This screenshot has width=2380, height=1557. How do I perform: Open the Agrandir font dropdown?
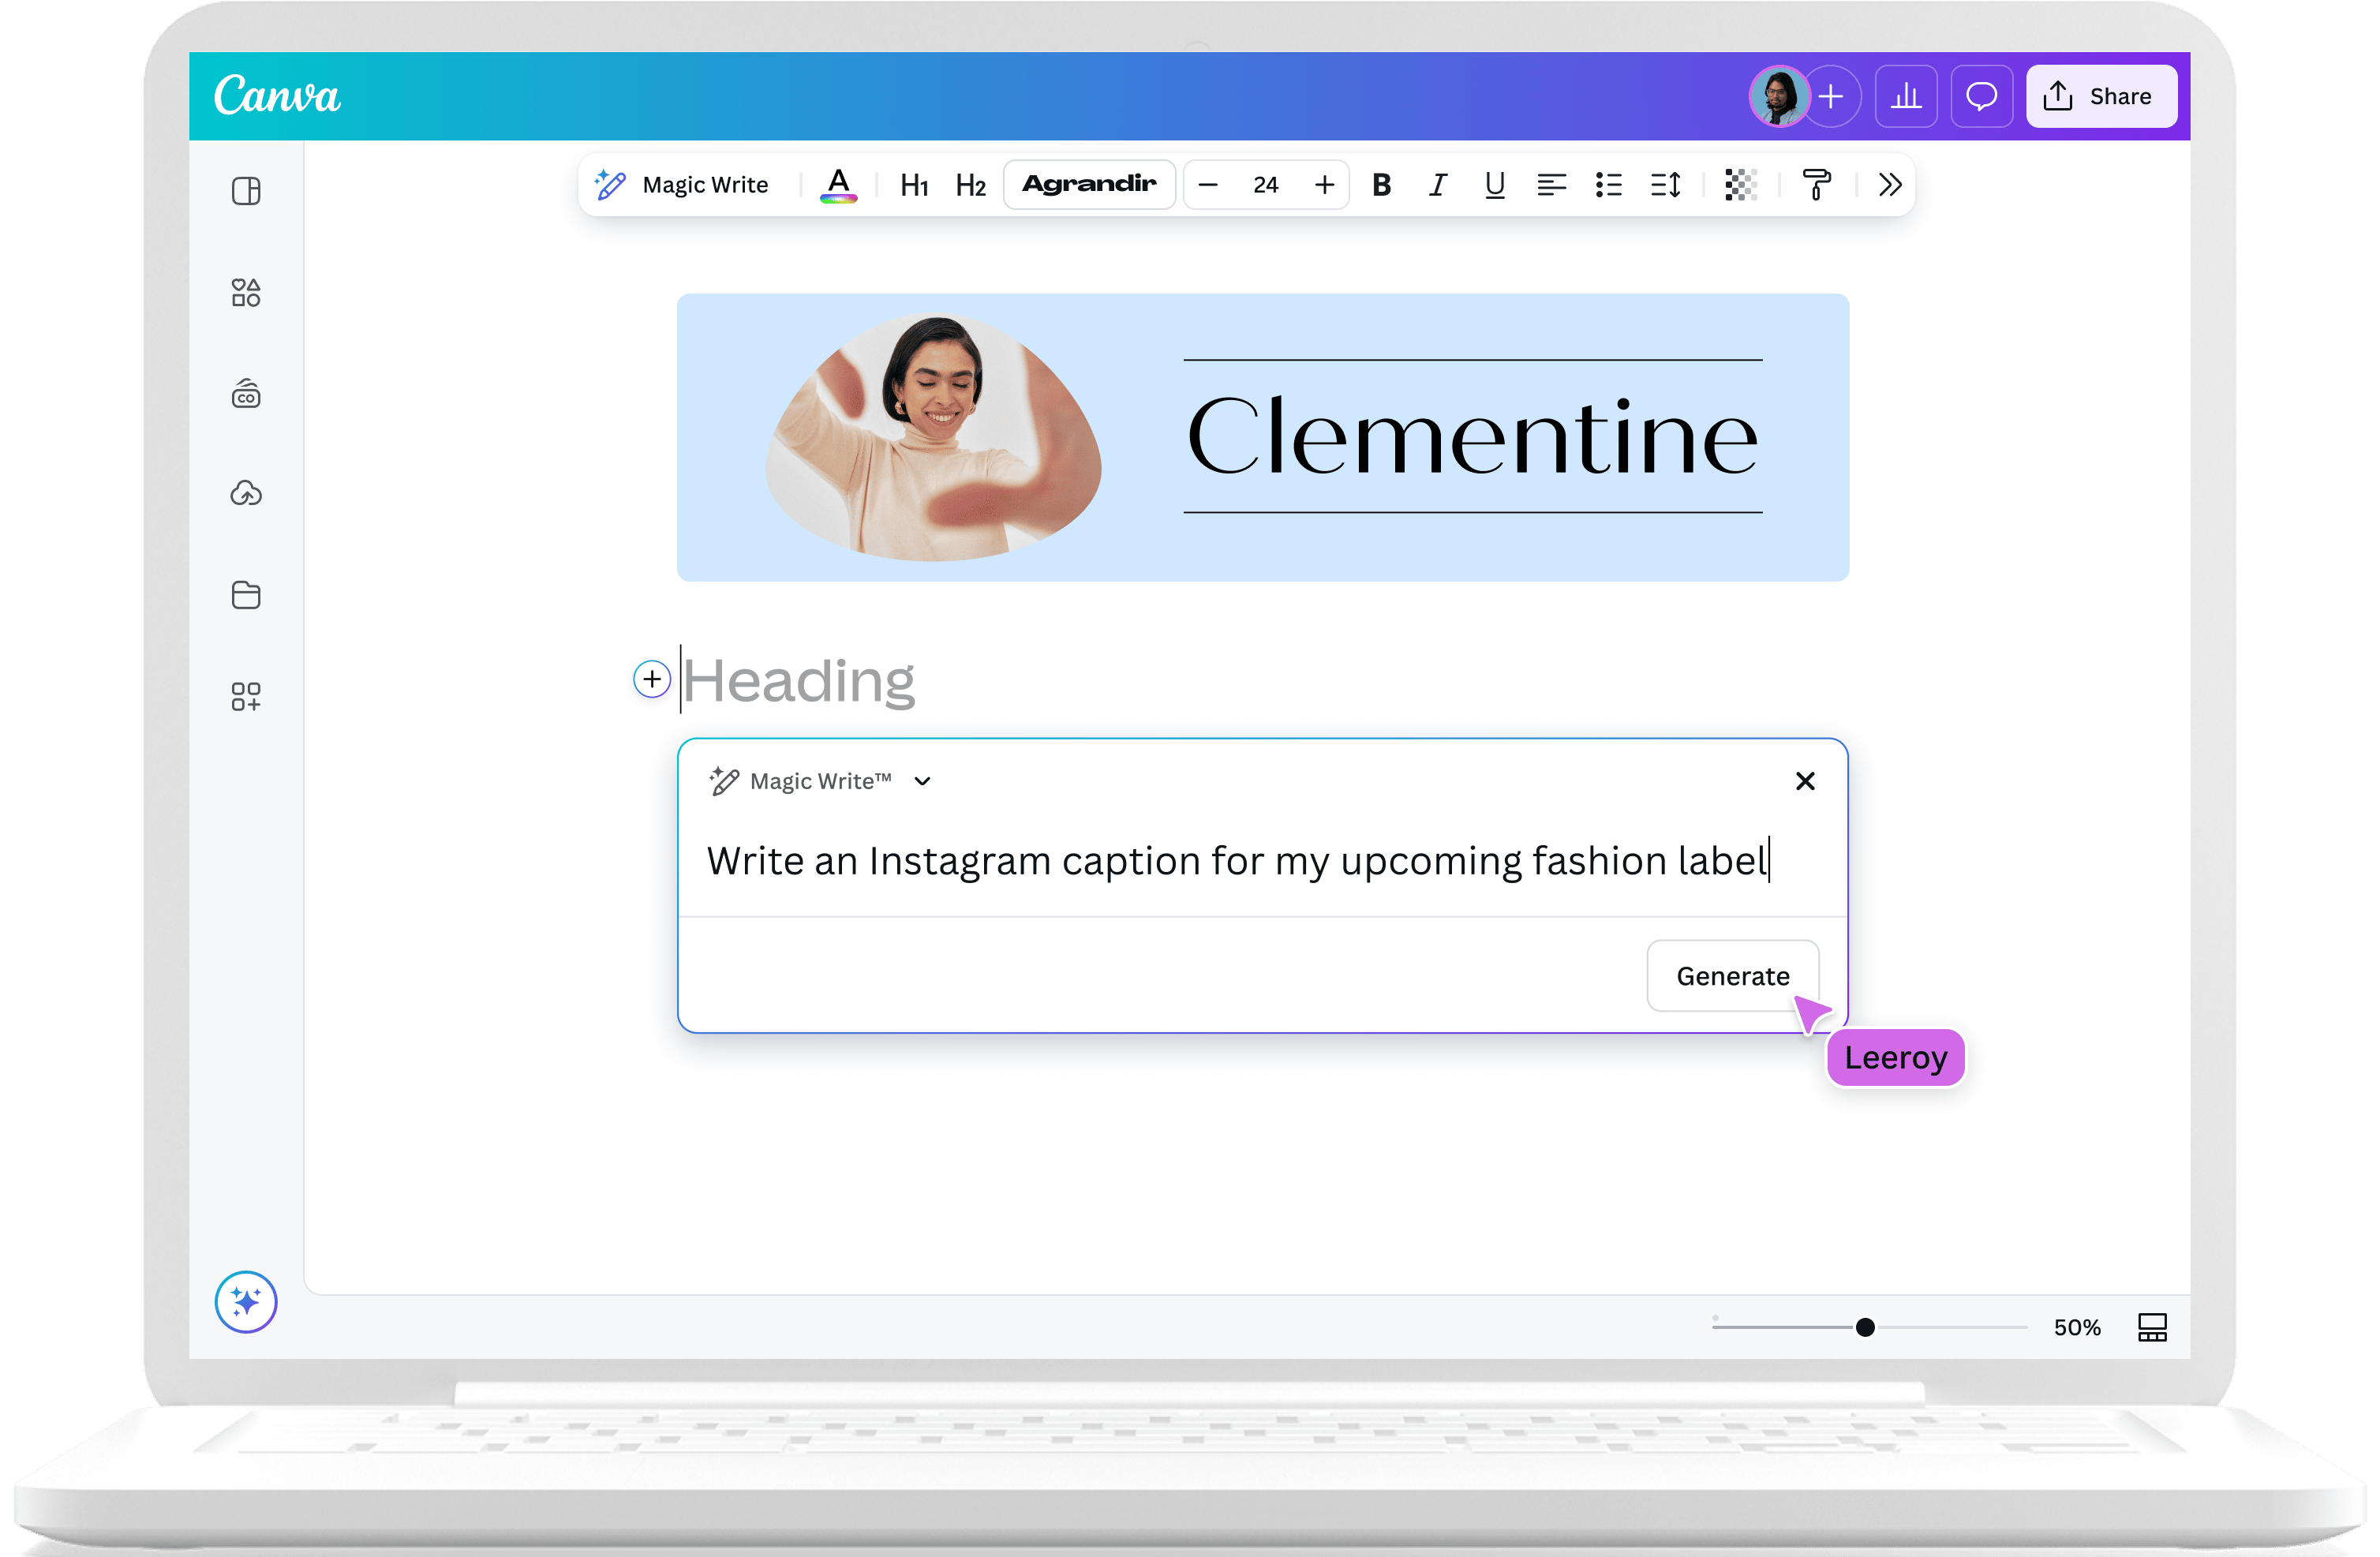click(1089, 185)
